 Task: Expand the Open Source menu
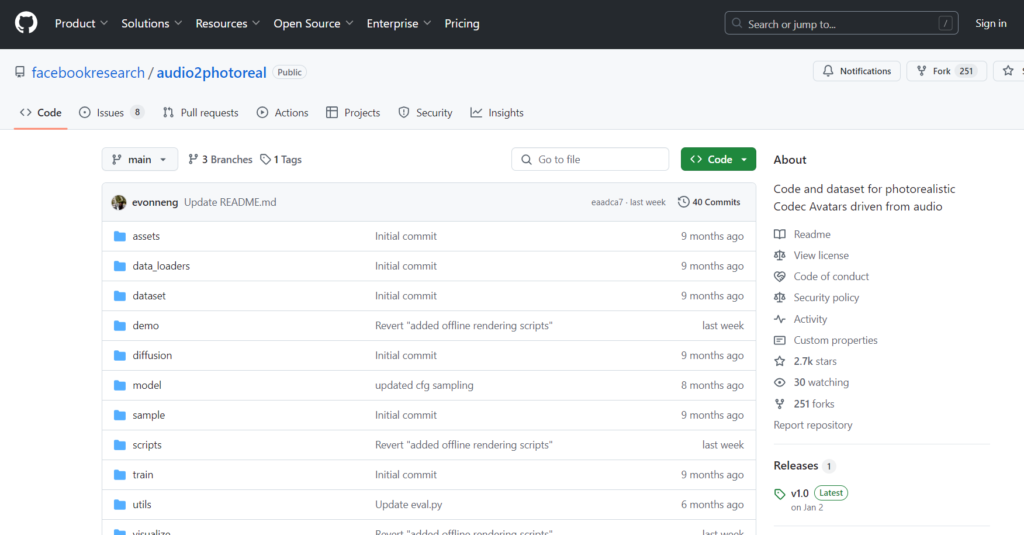(313, 24)
